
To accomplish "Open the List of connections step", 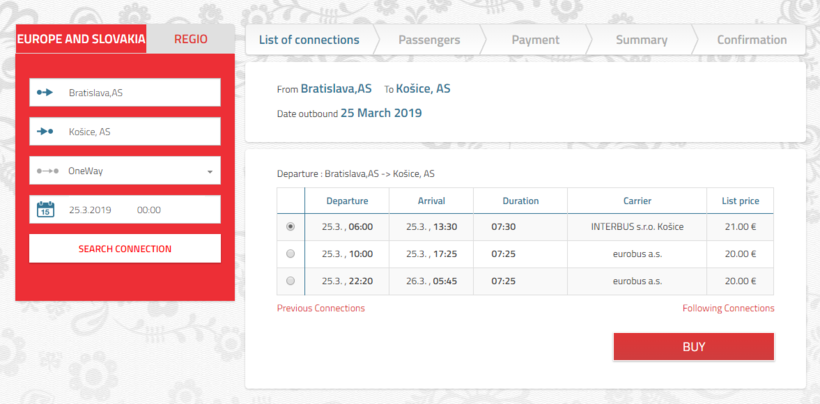I will coord(309,40).
